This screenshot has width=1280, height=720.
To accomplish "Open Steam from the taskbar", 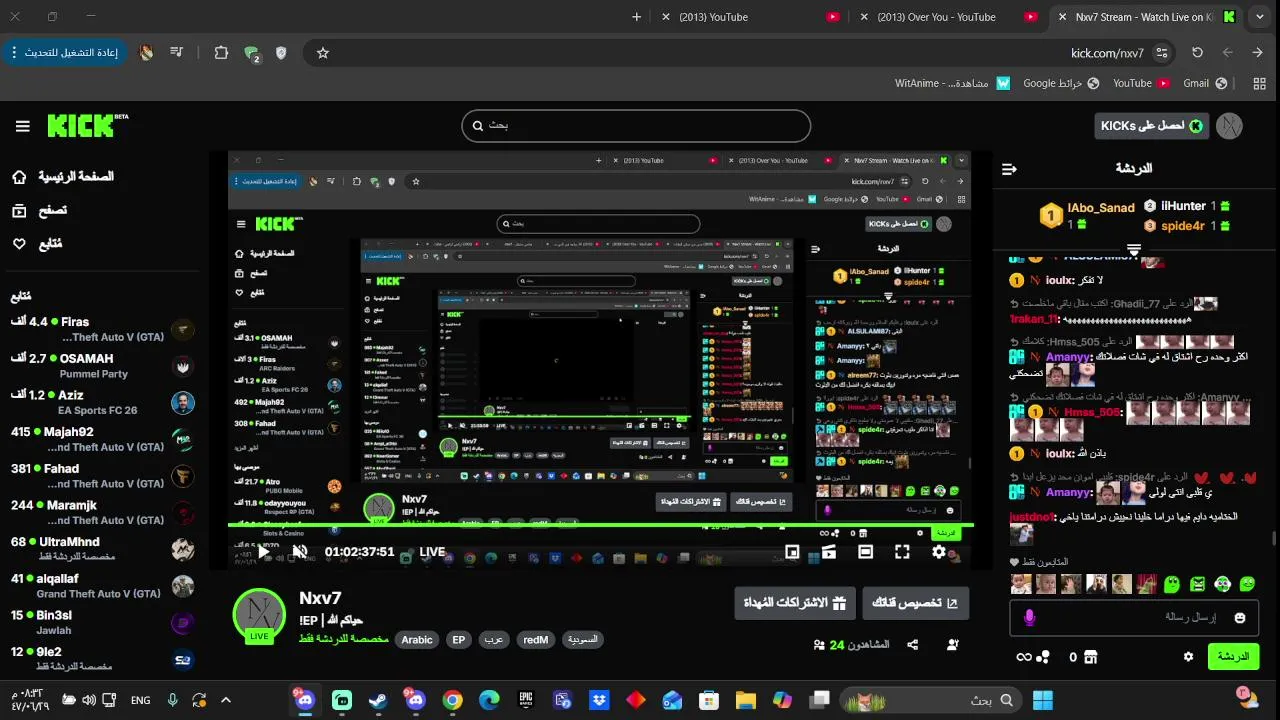I will [x=379, y=700].
